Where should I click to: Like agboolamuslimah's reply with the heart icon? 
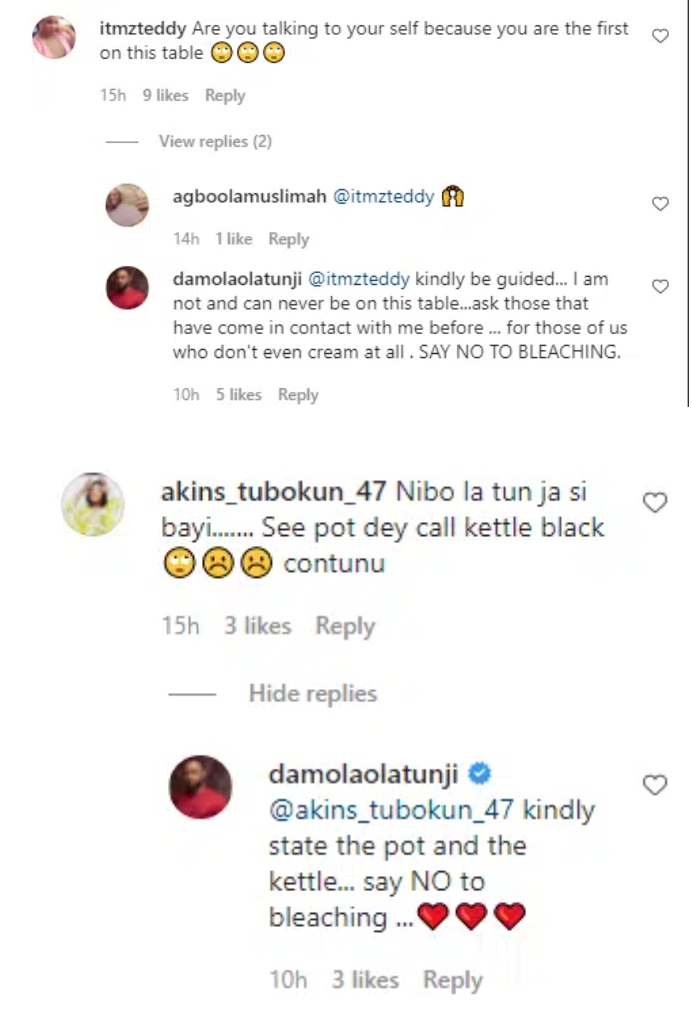[x=660, y=204]
